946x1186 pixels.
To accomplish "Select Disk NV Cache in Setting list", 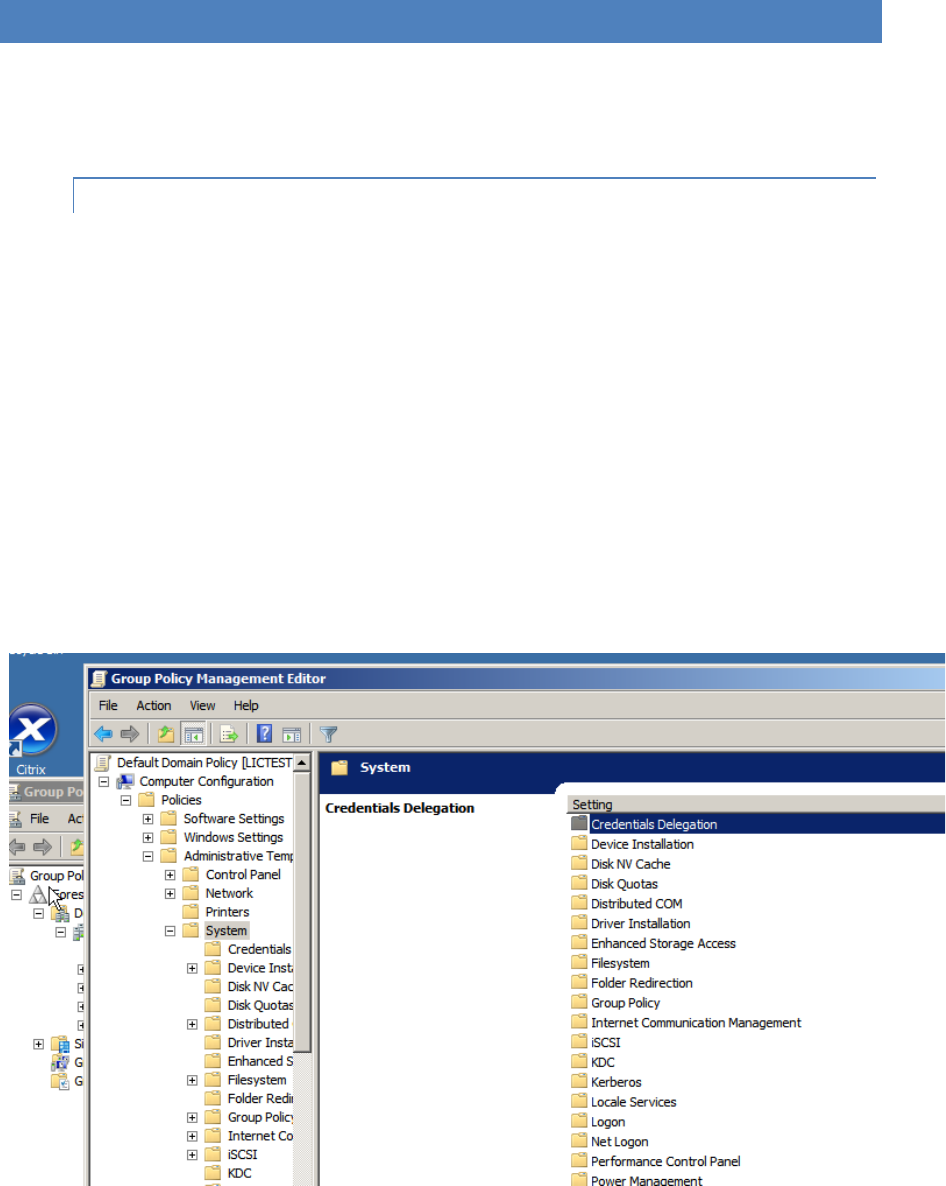I will coord(631,864).
